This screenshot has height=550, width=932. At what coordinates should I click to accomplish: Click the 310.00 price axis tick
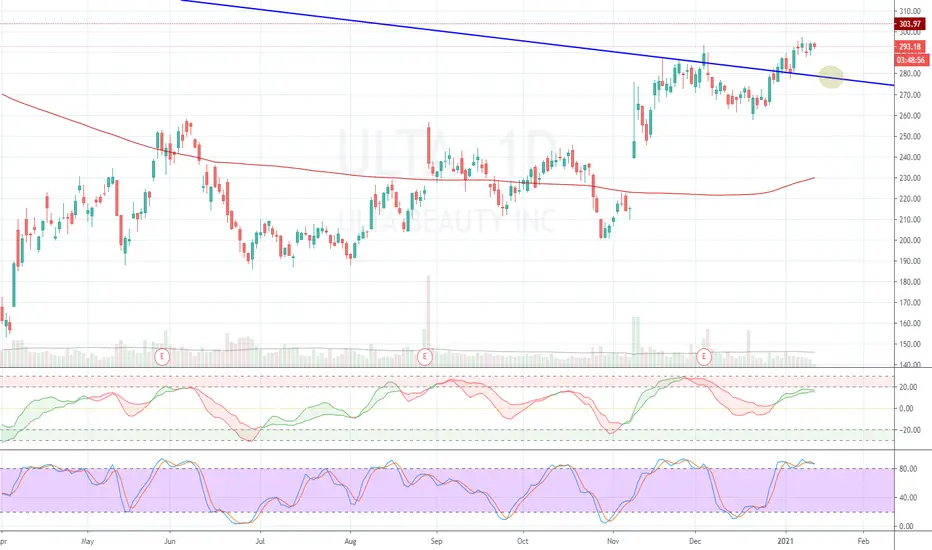[910, 11]
